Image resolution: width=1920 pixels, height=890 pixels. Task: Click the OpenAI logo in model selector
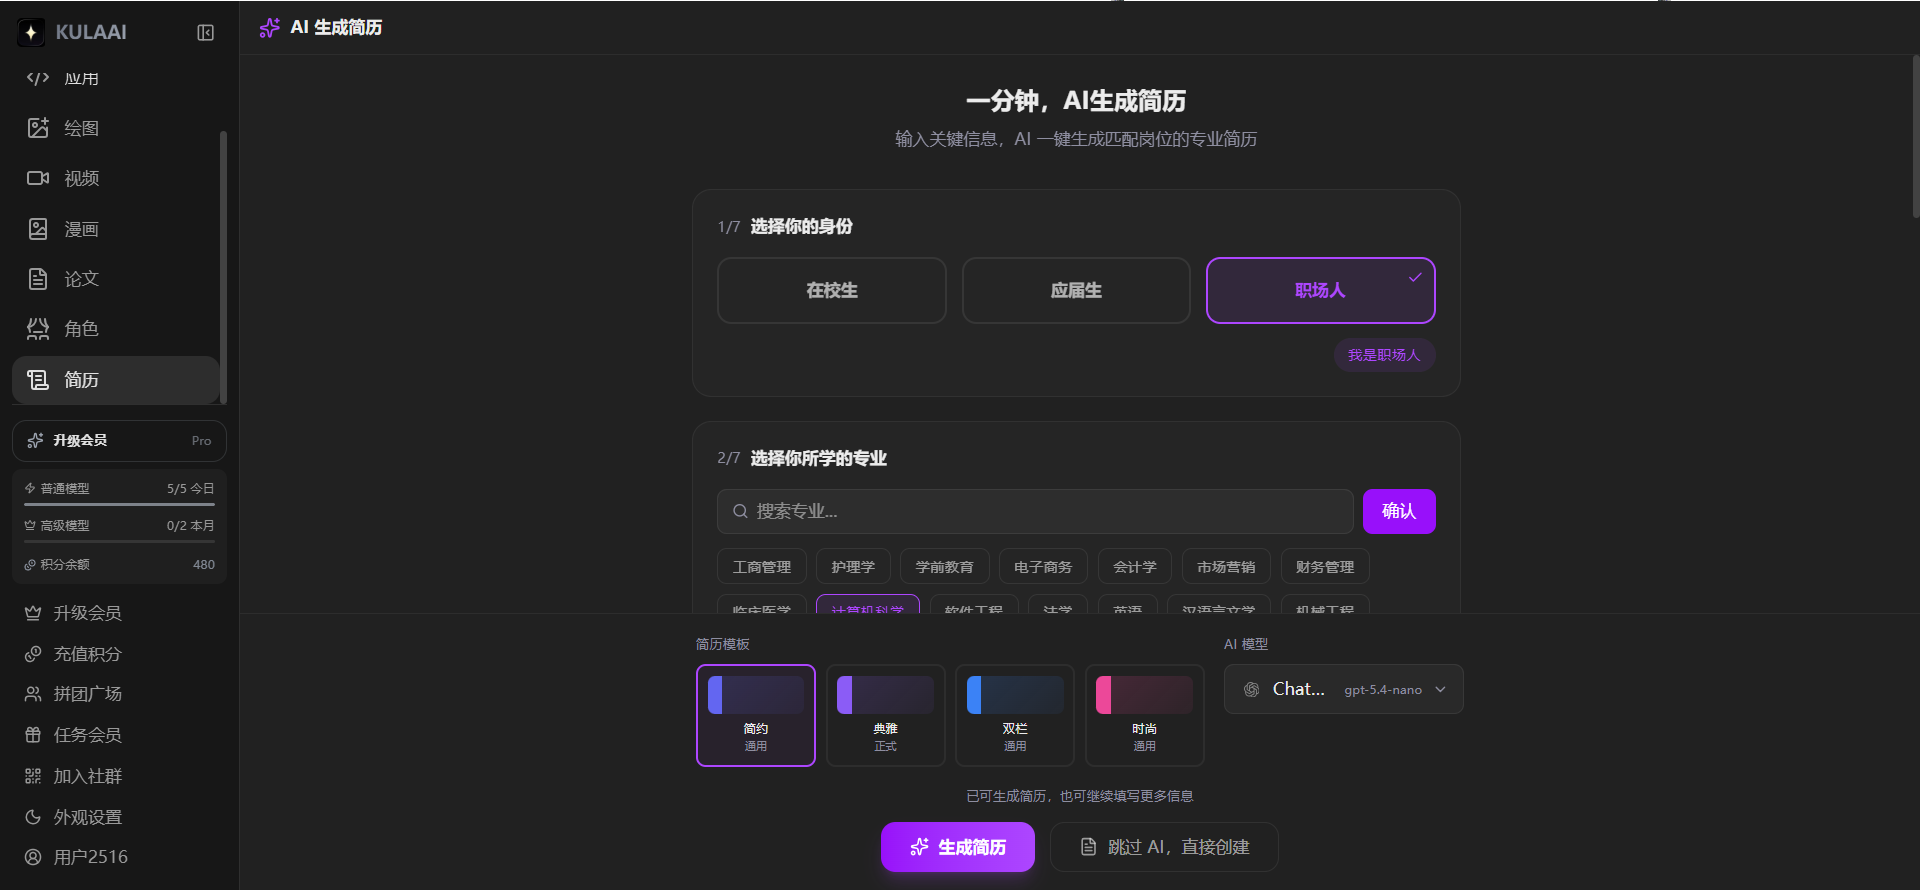point(1251,689)
